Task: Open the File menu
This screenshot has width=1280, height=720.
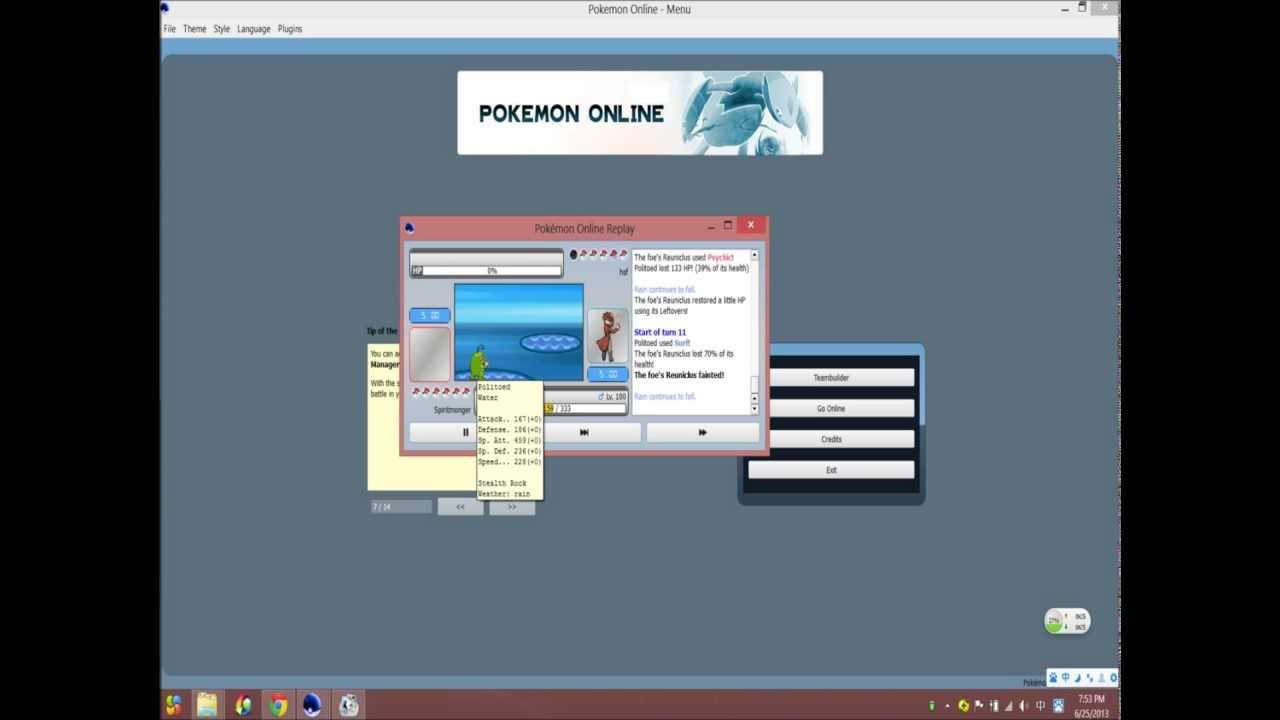Action: 170,29
